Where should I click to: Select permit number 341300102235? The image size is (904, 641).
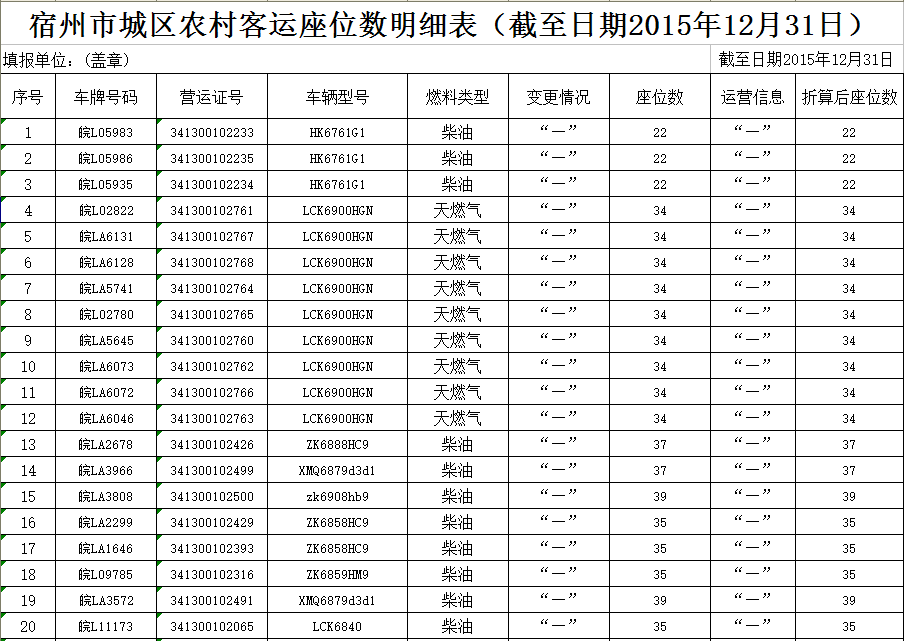212,159
